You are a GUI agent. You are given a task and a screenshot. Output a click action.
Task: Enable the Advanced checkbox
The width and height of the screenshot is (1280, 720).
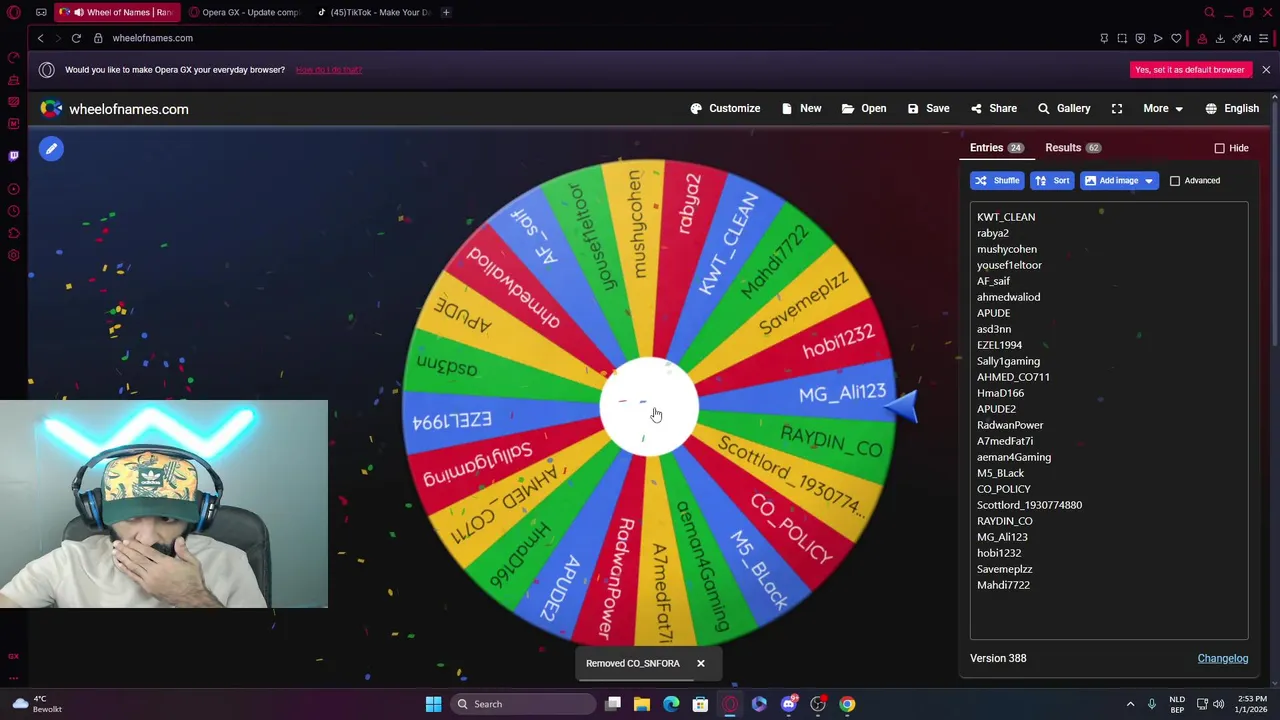coord(1175,181)
